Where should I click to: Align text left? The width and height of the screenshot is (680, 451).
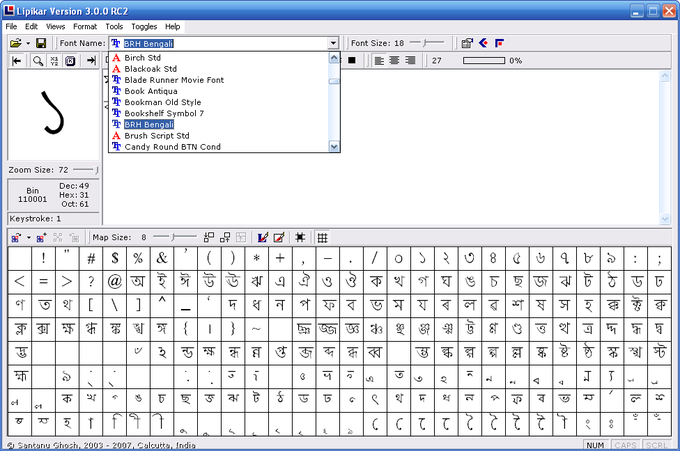pos(379,60)
